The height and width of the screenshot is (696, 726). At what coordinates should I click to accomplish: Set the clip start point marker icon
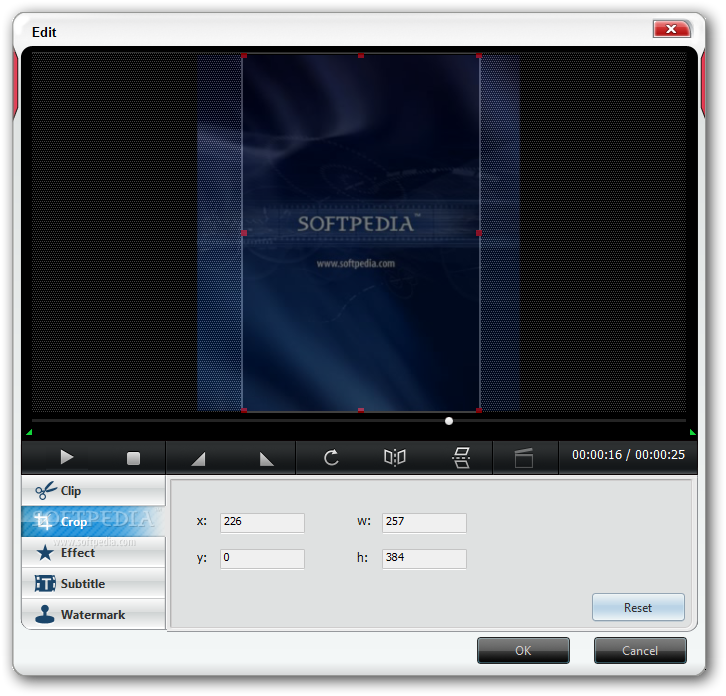[198, 459]
